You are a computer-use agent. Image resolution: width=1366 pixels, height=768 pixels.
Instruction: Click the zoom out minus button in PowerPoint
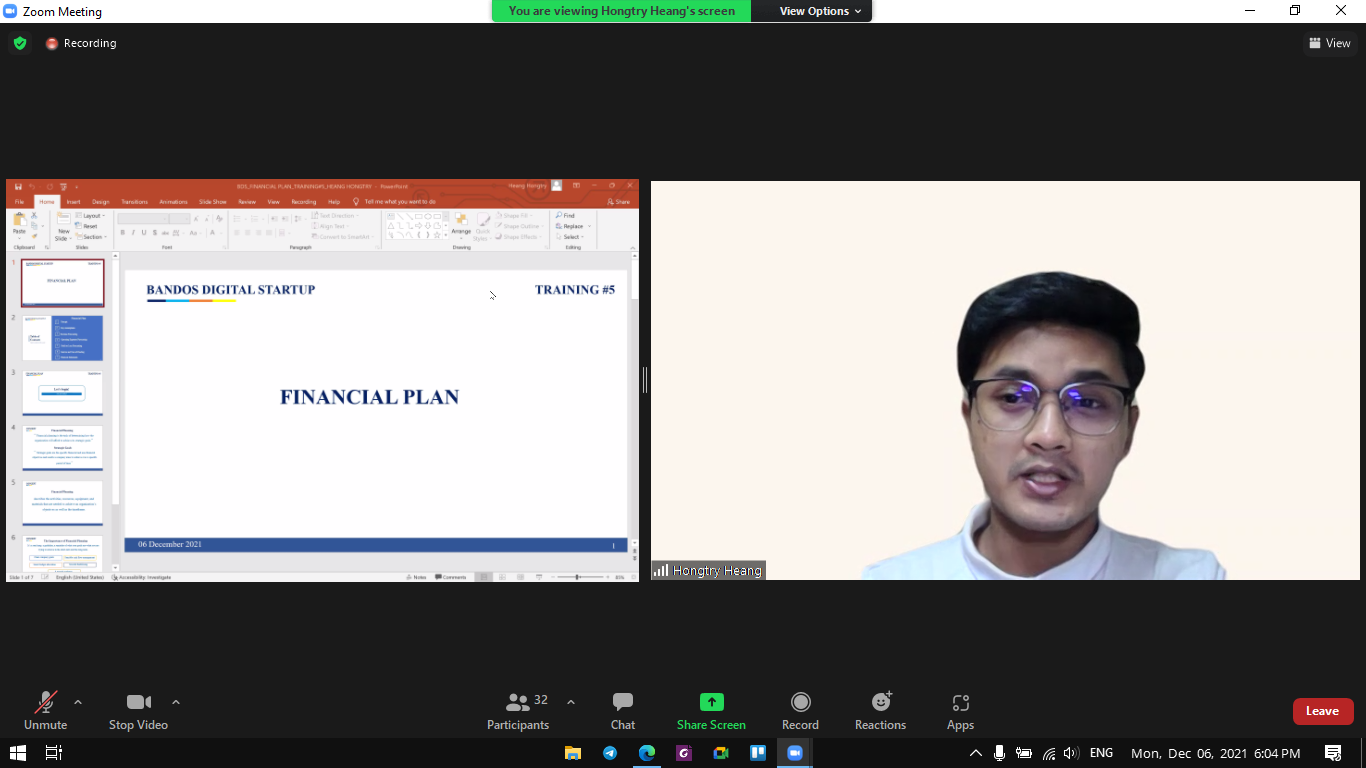coord(552,577)
